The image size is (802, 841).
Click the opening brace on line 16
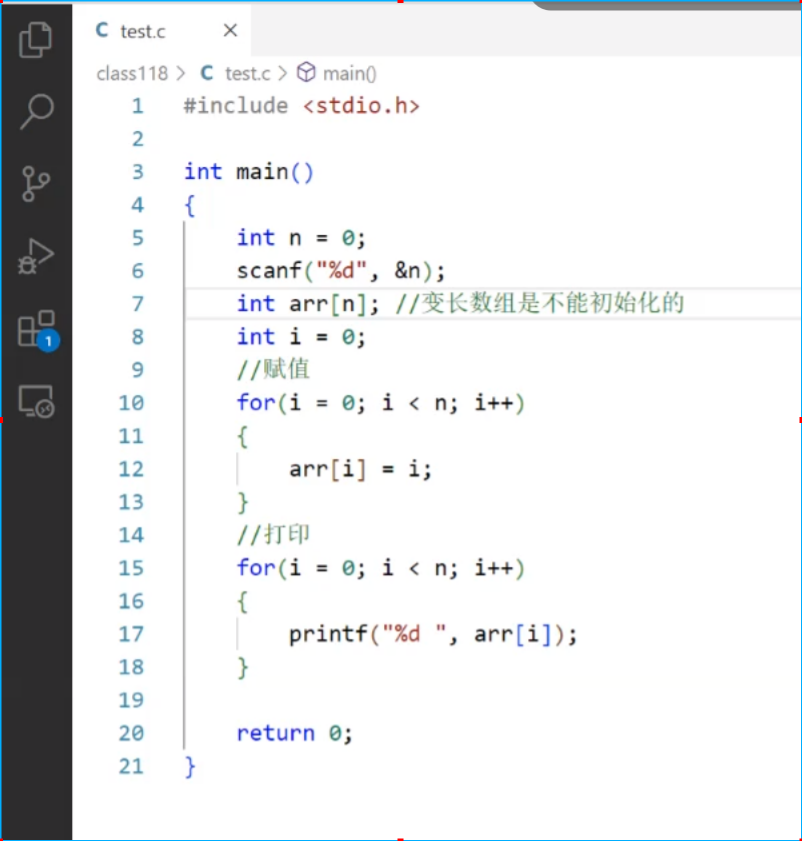click(x=242, y=602)
